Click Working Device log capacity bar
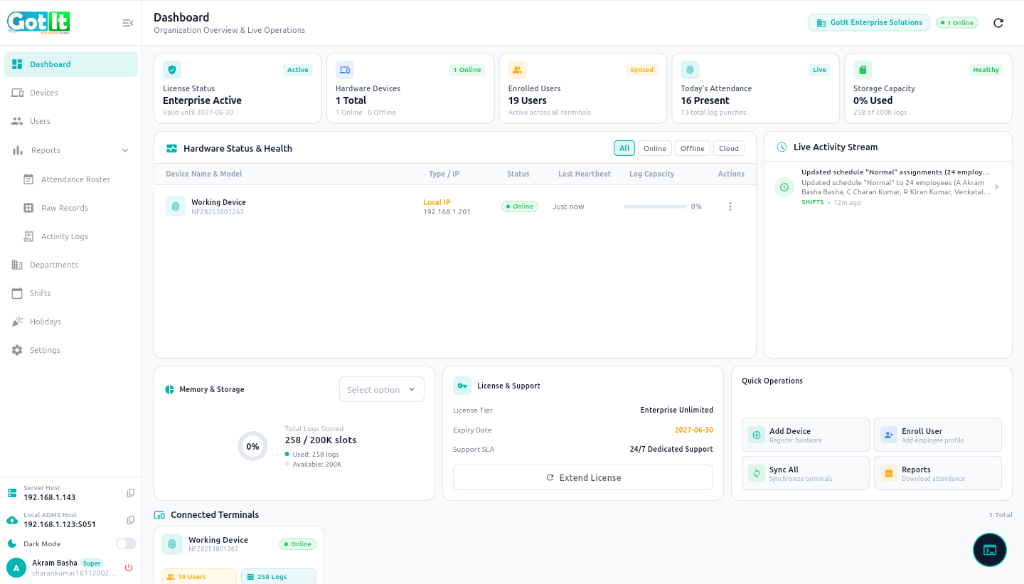The image size is (1024, 584). click(655, 206)
